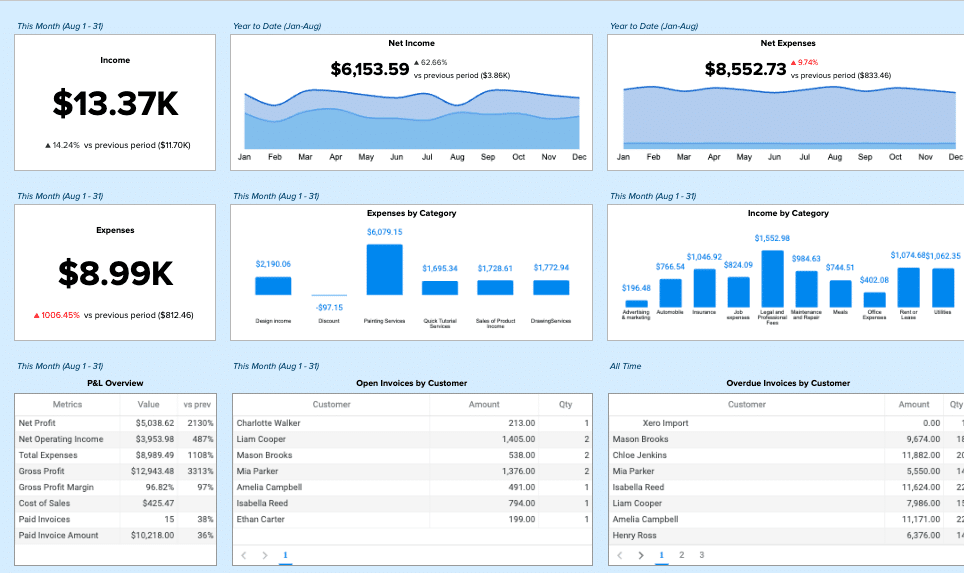964x573 pixels.
Task: Click next page arrow in Open Invoices table
Action: [264, 555]
